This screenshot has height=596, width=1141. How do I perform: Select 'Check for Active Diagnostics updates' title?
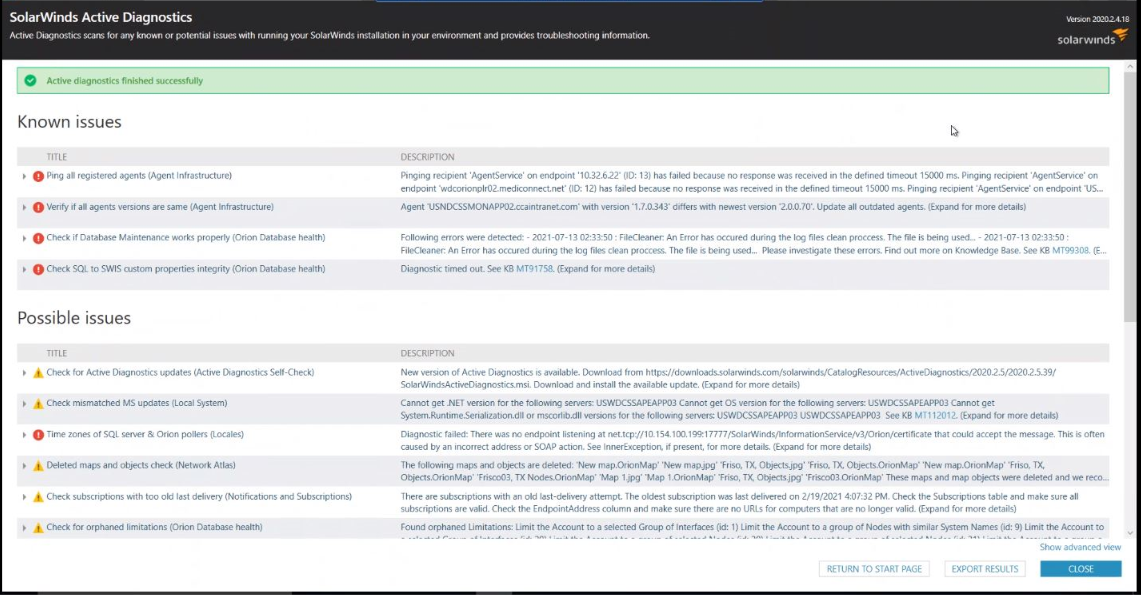click(x=180, y=372)
